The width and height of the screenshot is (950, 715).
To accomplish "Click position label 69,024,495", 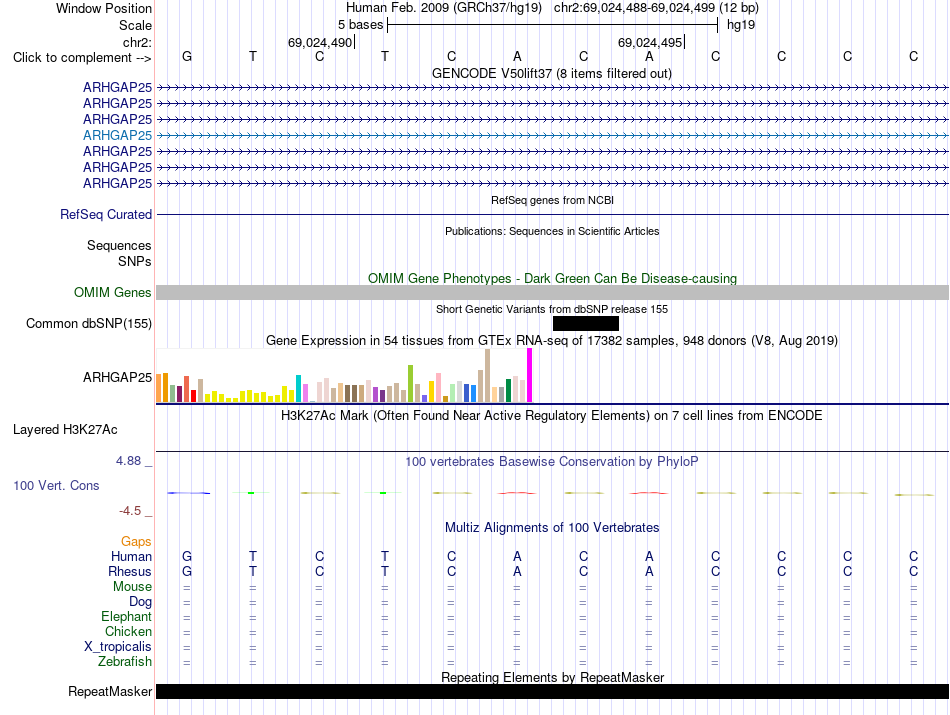I will click(650, 42).
